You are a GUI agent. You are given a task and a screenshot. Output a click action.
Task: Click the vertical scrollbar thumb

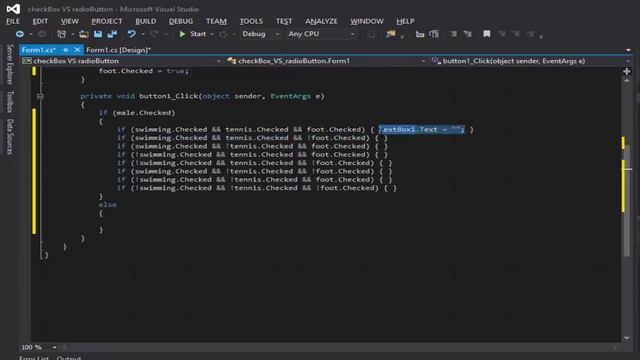(627, 200)
